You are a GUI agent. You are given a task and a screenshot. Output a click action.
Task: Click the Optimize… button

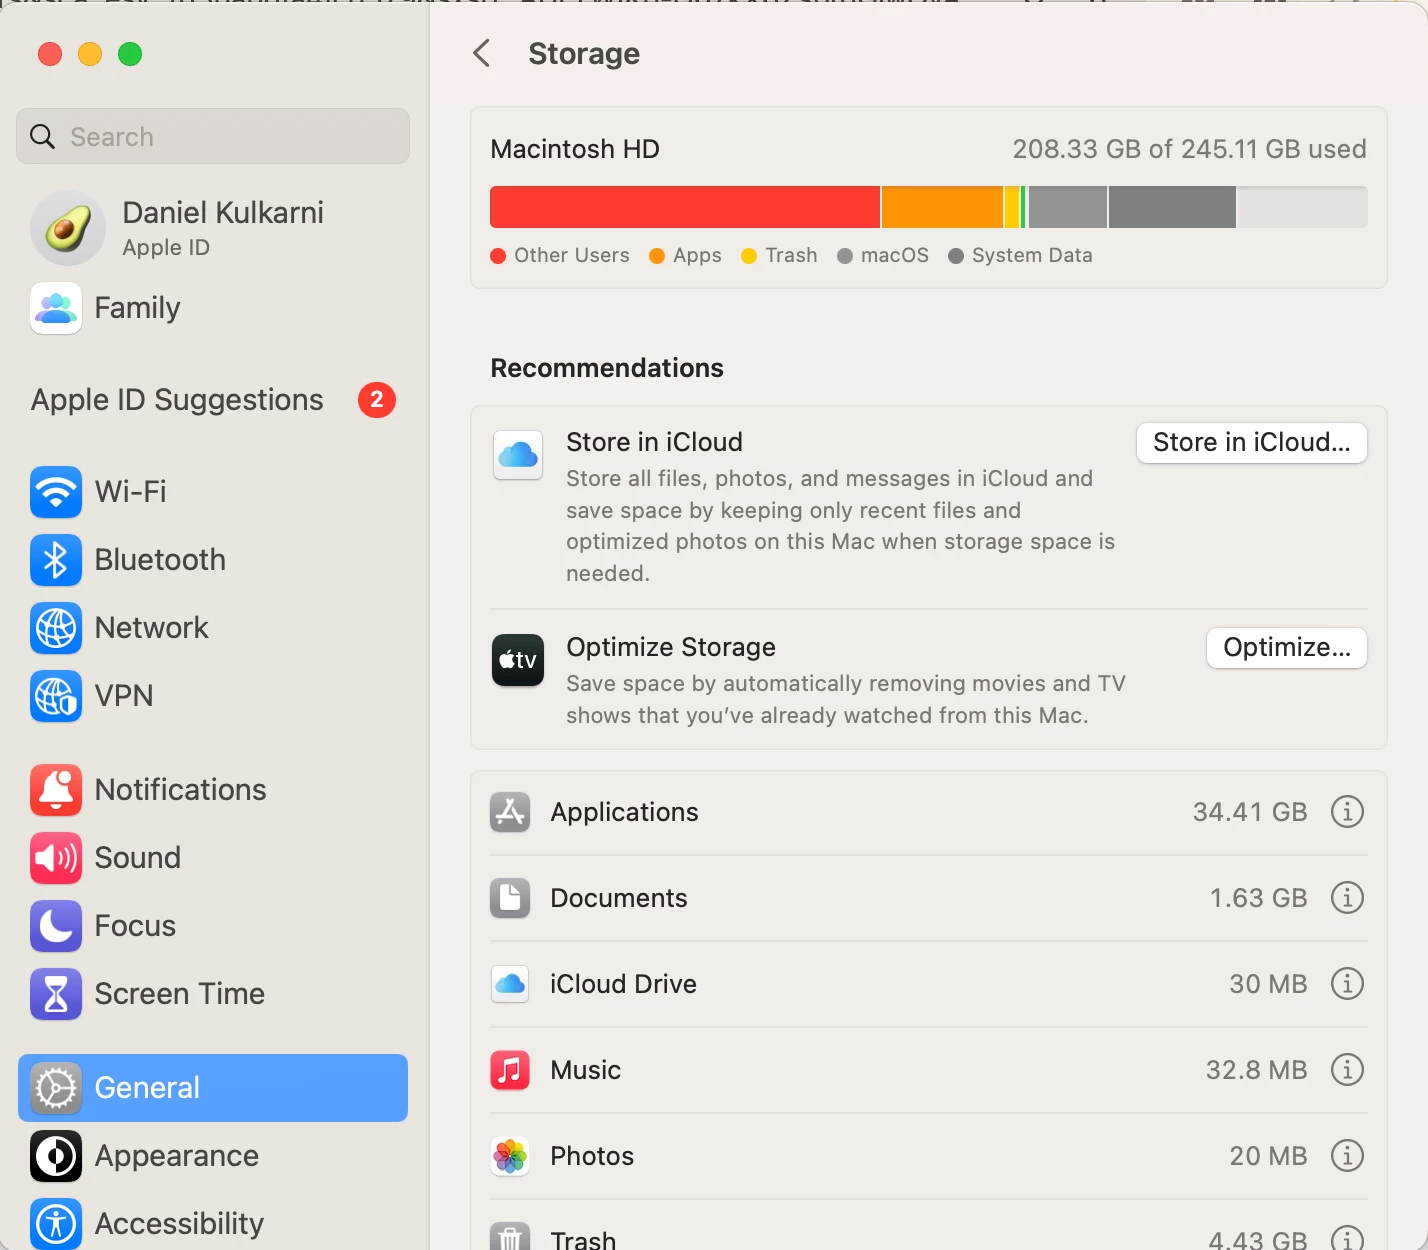(1287, 648)
